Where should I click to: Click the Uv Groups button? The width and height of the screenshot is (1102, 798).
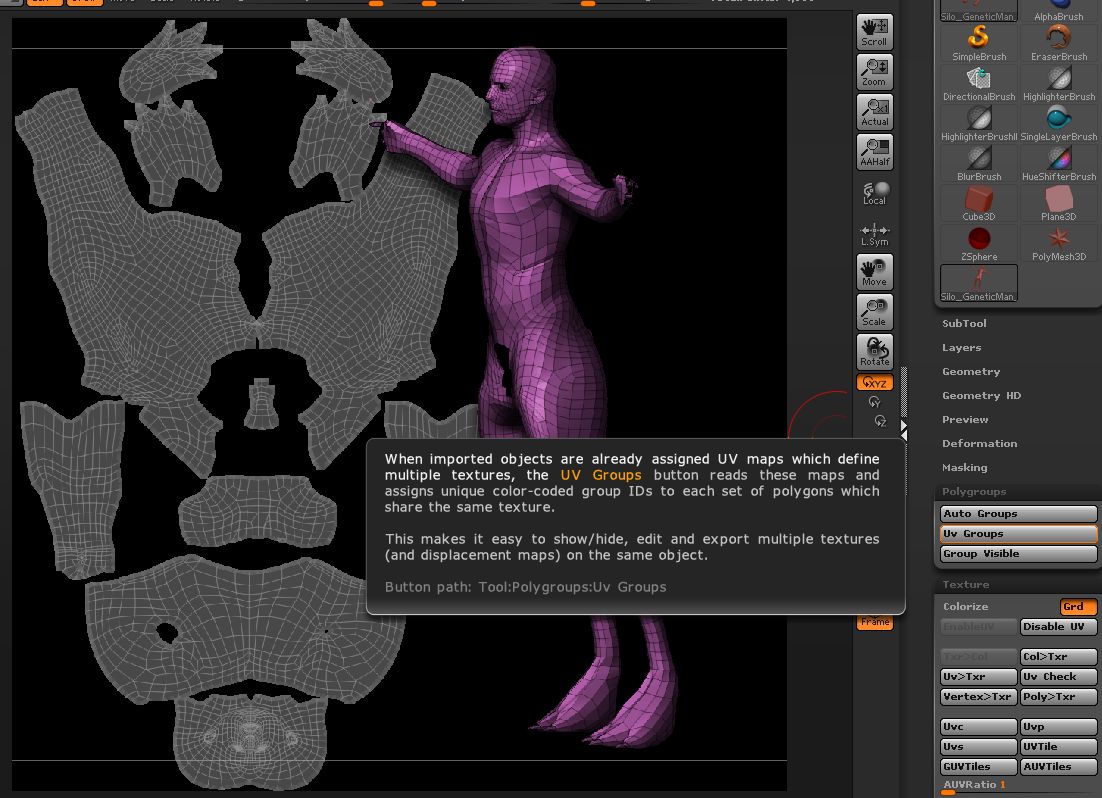[1017, 533]
